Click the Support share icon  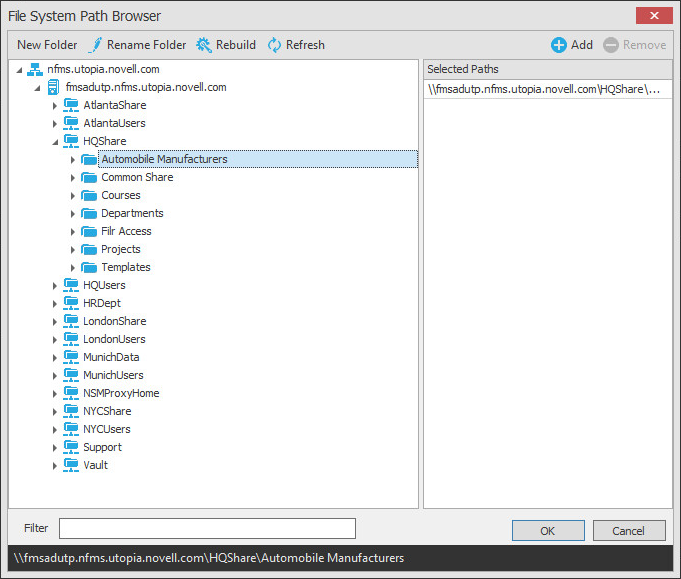tap(71, 447)
